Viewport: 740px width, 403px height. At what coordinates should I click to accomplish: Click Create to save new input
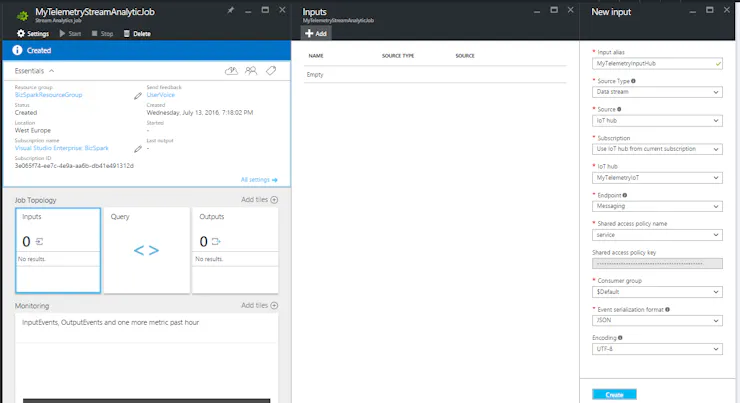pyautogui.click(x=614, y=395)
